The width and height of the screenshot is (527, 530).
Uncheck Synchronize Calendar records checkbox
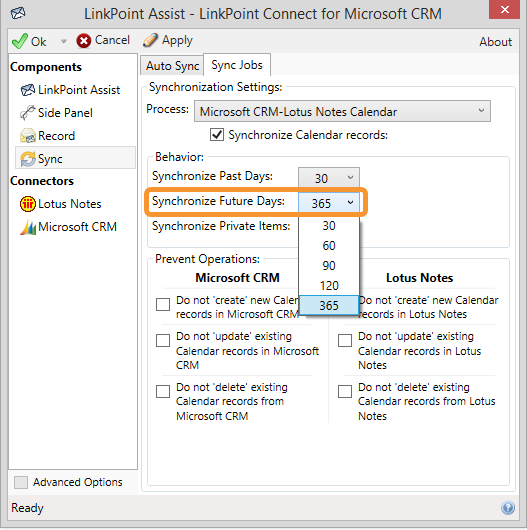(217, 135)
